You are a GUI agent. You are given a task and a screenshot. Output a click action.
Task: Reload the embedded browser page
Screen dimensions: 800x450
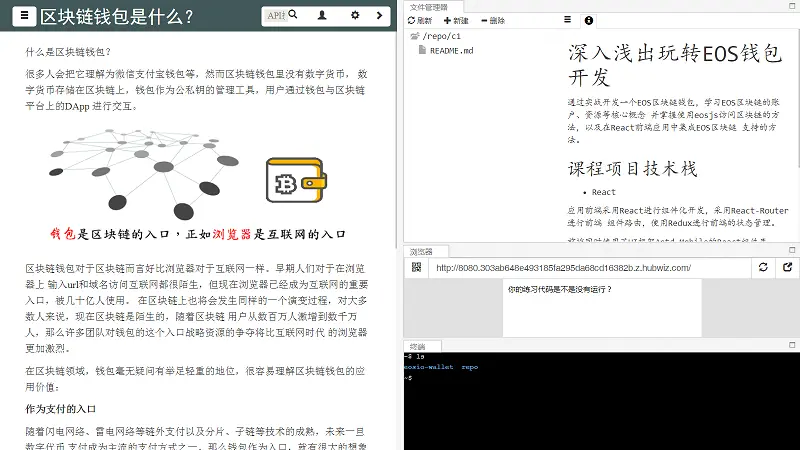763,267
